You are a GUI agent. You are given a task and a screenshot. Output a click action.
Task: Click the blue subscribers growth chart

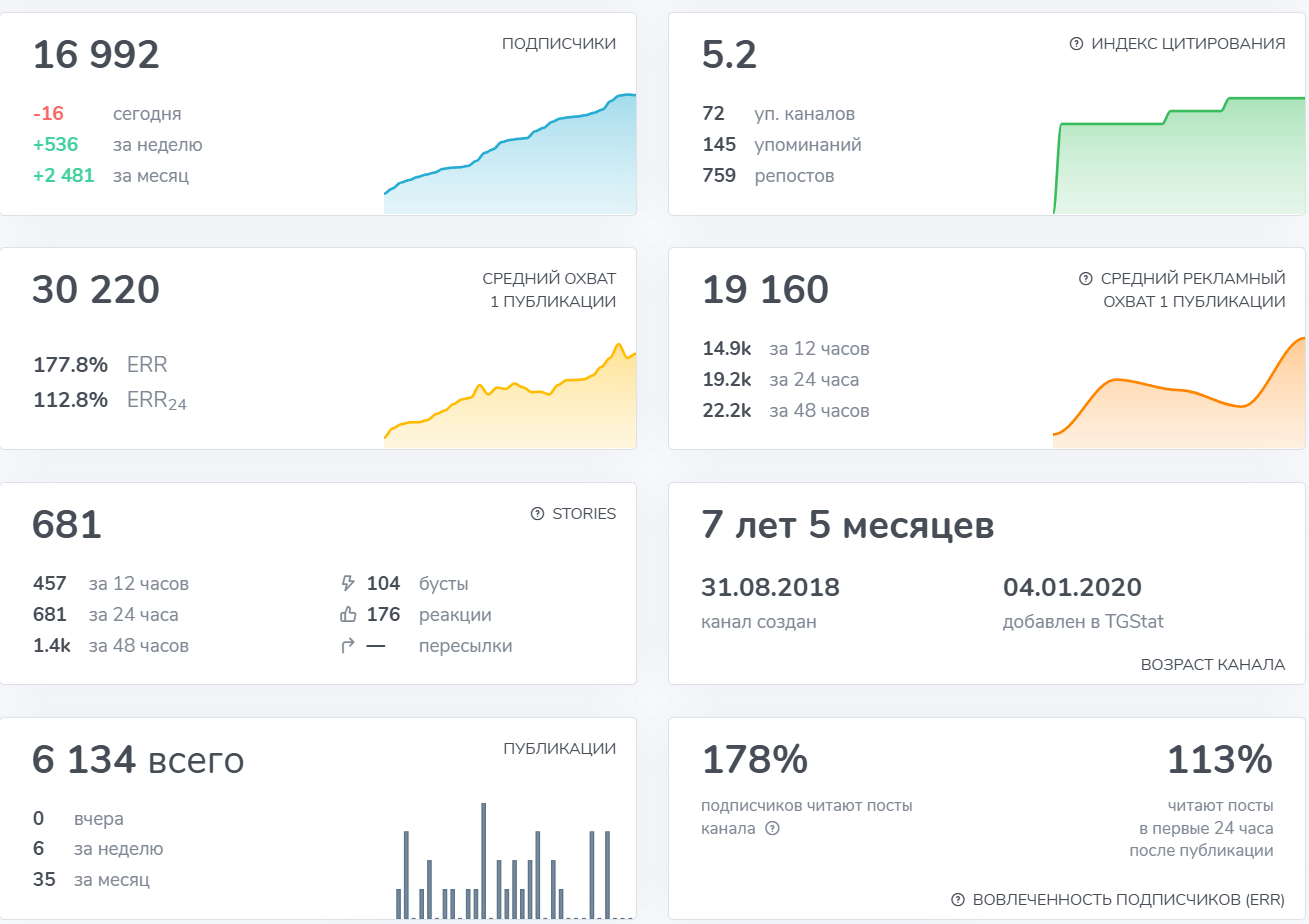(510, 170)
